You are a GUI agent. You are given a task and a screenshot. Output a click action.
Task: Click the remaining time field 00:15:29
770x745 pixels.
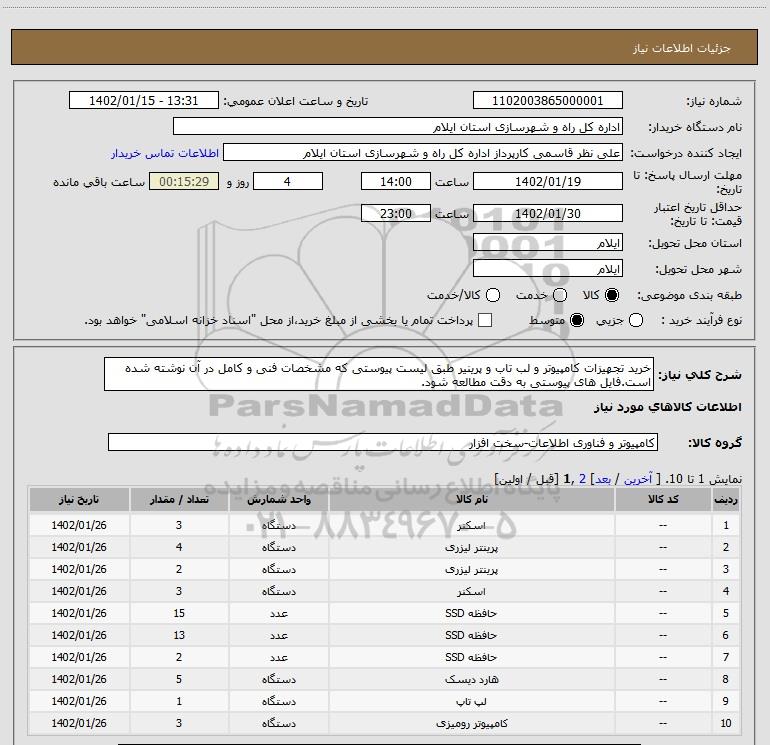point(184,182)
